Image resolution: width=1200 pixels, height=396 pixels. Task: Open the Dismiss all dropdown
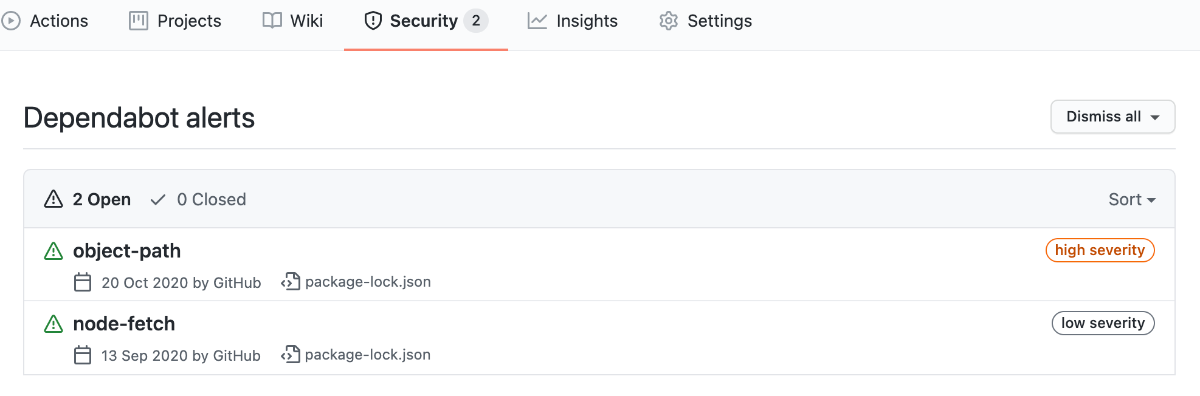tap(1113, 116)
